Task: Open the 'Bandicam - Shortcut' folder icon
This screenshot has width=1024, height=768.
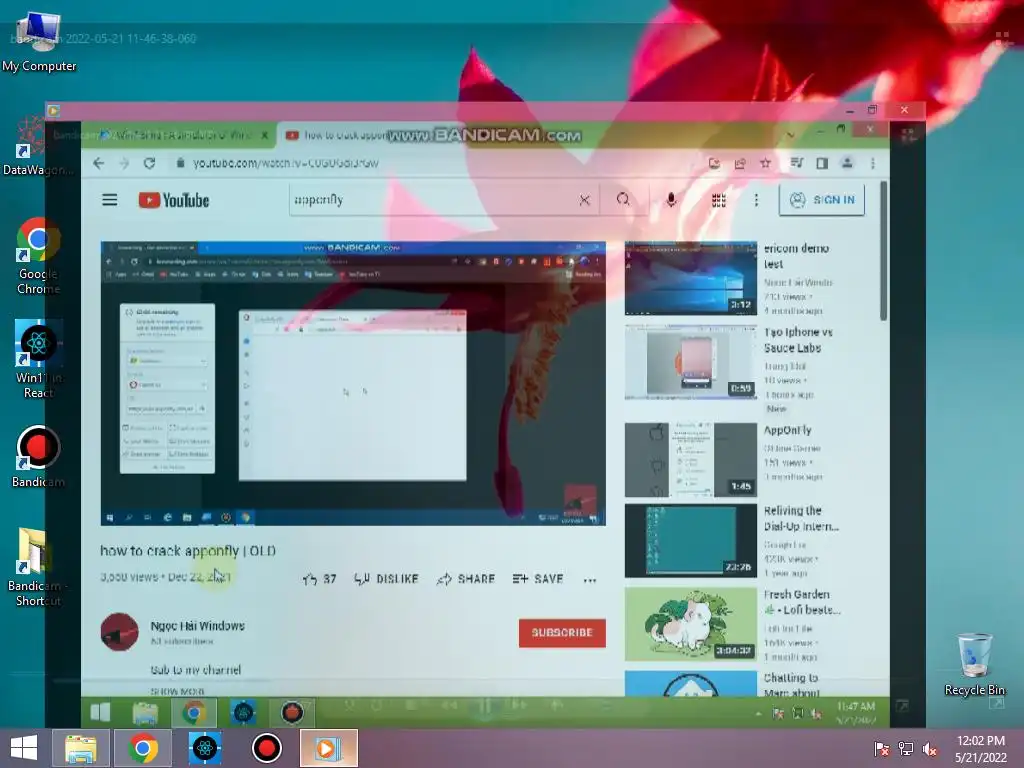Action: (x=39, y=567)
